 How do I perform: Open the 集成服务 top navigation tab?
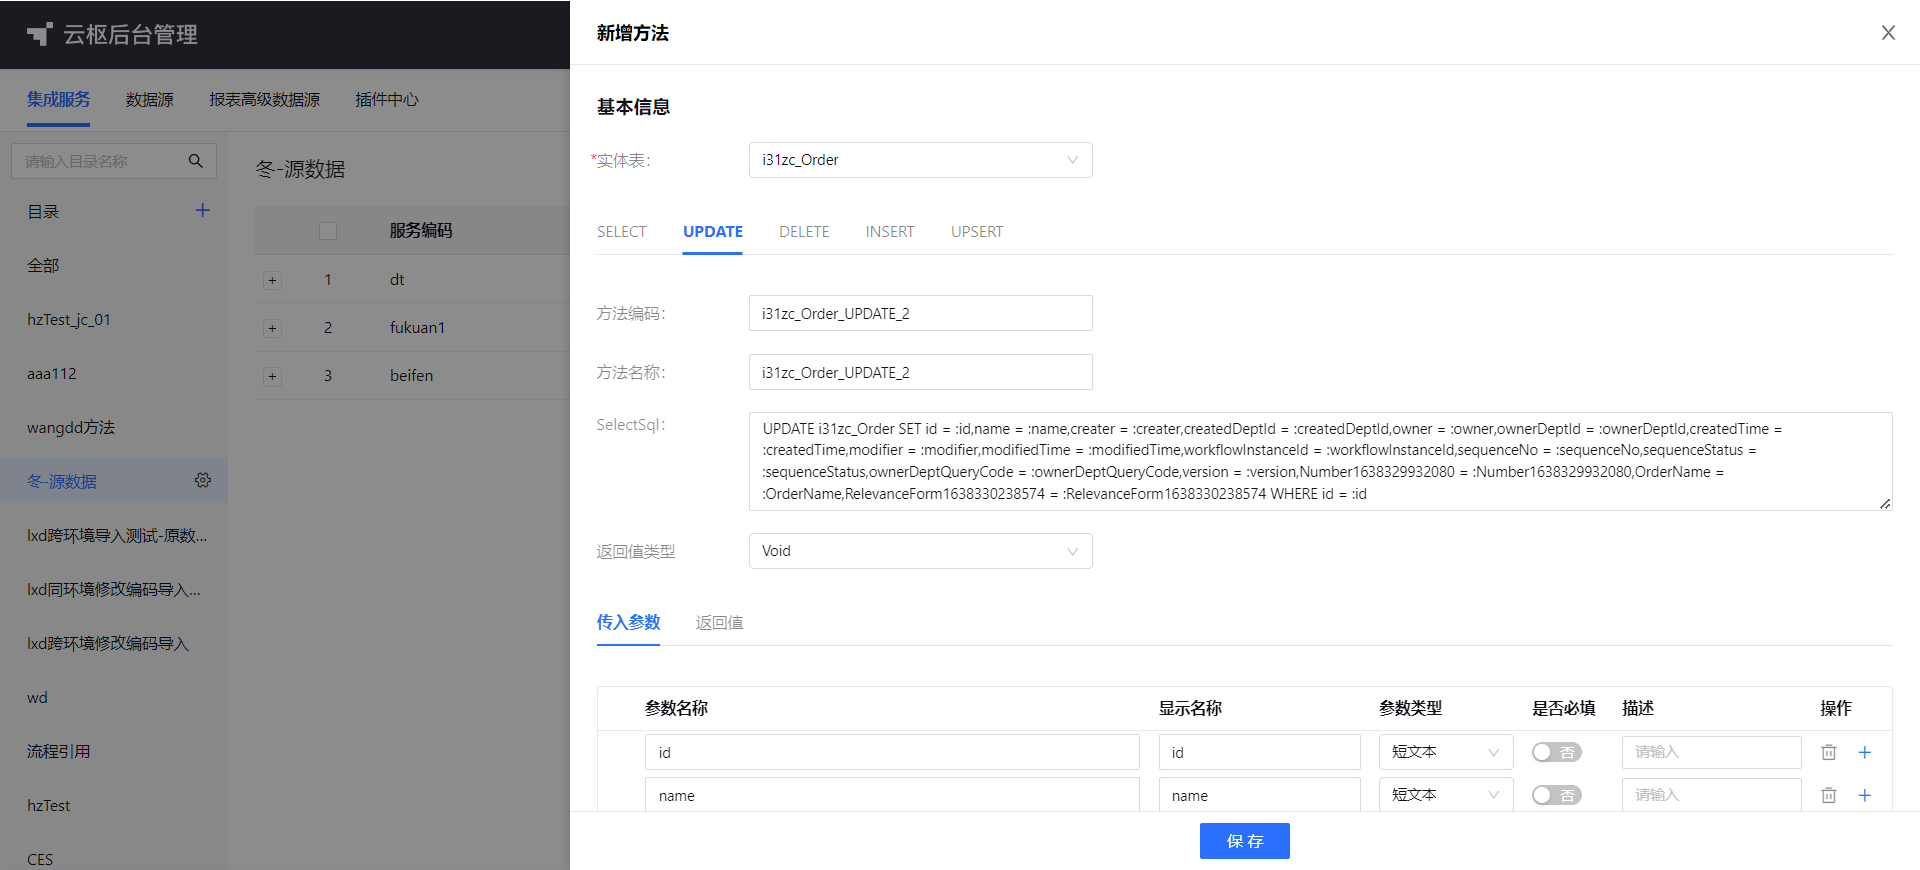pyautogui.click(x=58, y=99)
